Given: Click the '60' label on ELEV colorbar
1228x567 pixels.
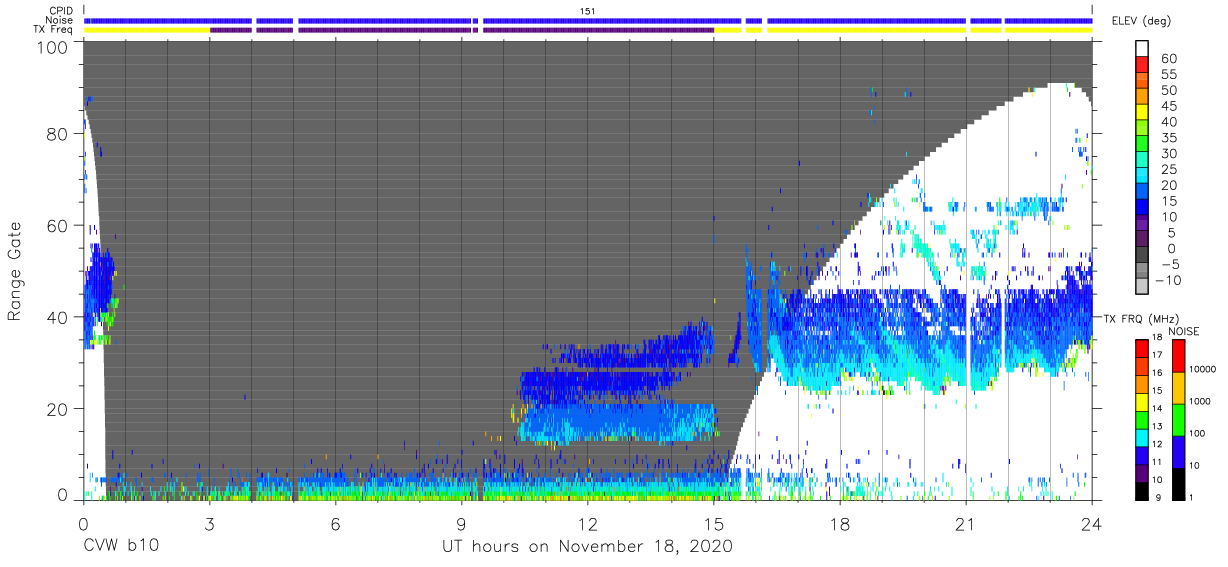Looking at the screenshot, I should tap(1168, 59).
